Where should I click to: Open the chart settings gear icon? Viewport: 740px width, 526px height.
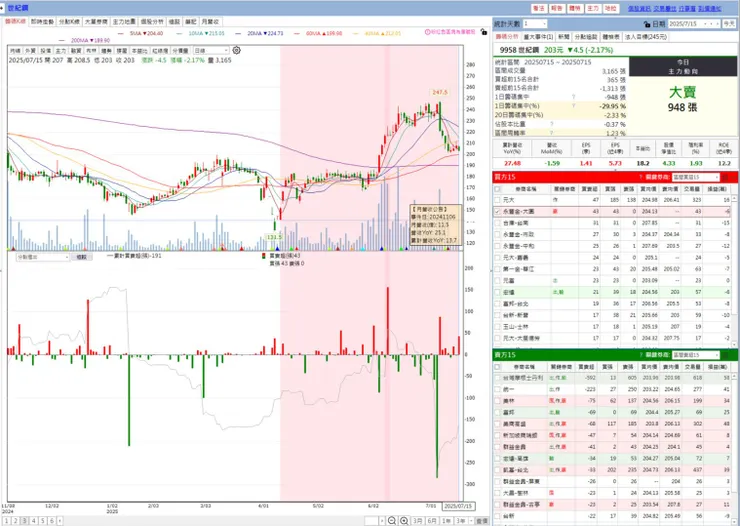coord(236,50)
